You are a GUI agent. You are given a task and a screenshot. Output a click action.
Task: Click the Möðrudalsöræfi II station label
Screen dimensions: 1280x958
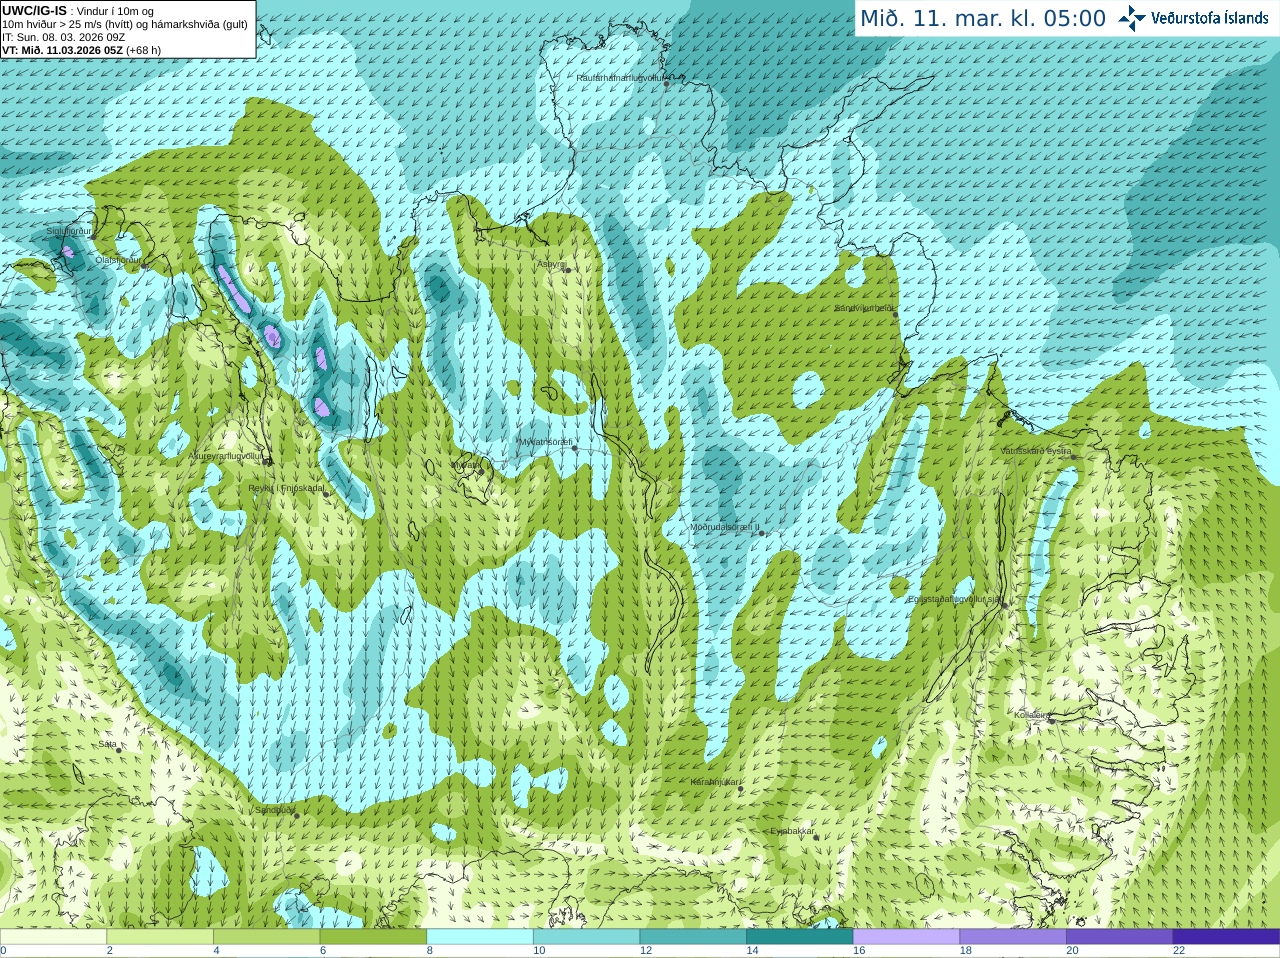click(725, 527)
